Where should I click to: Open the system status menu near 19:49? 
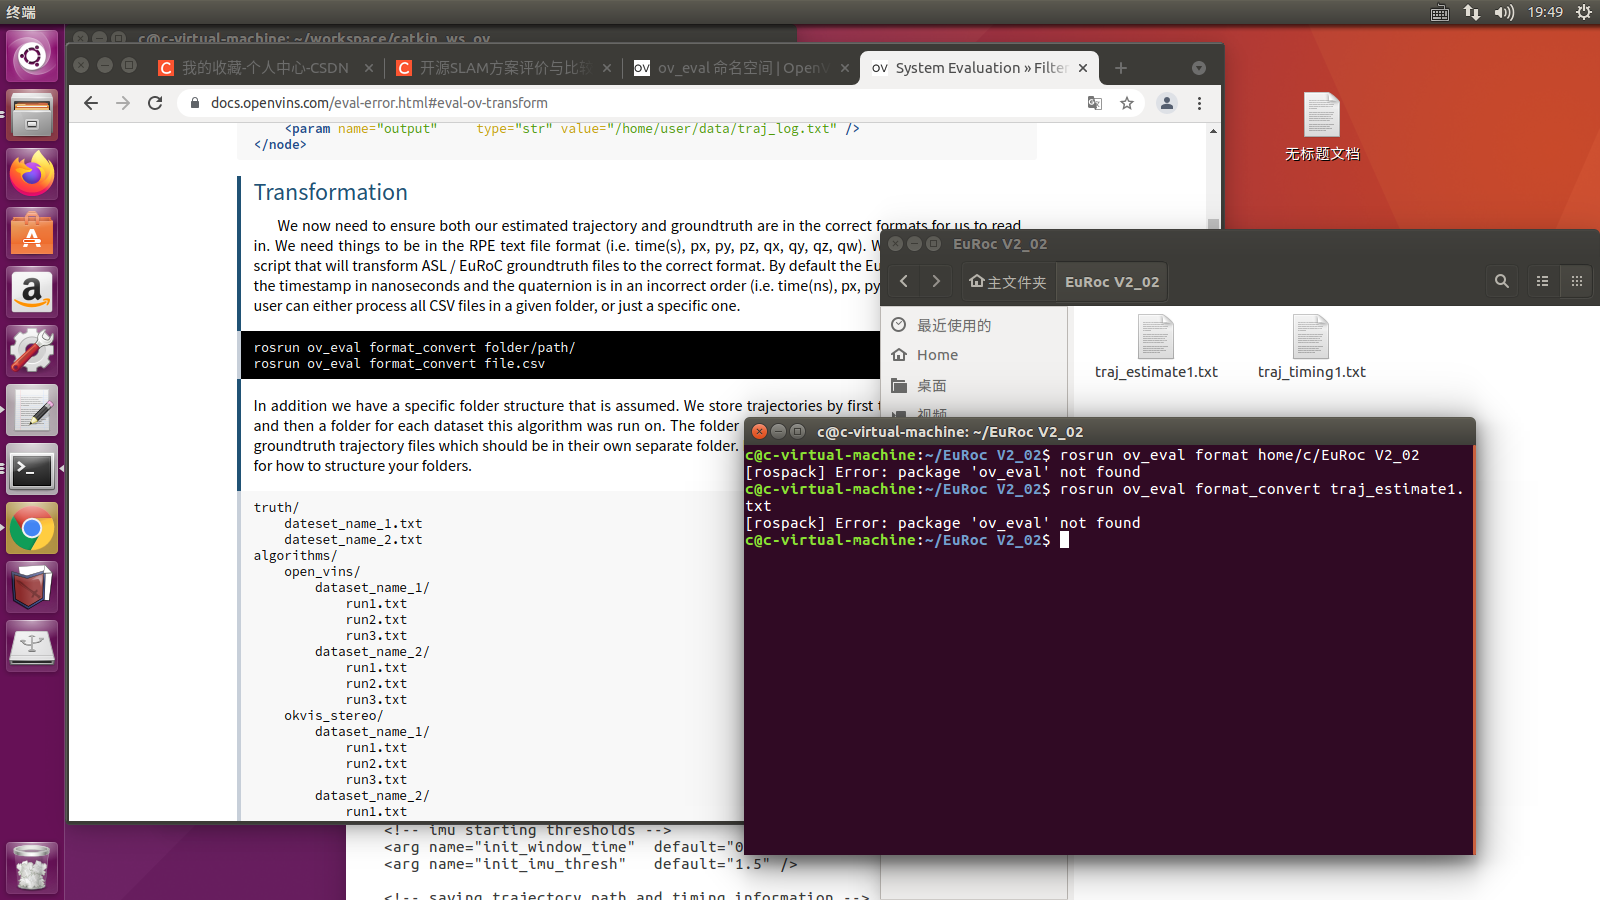pyautogui.click(x=1583, y=13)
